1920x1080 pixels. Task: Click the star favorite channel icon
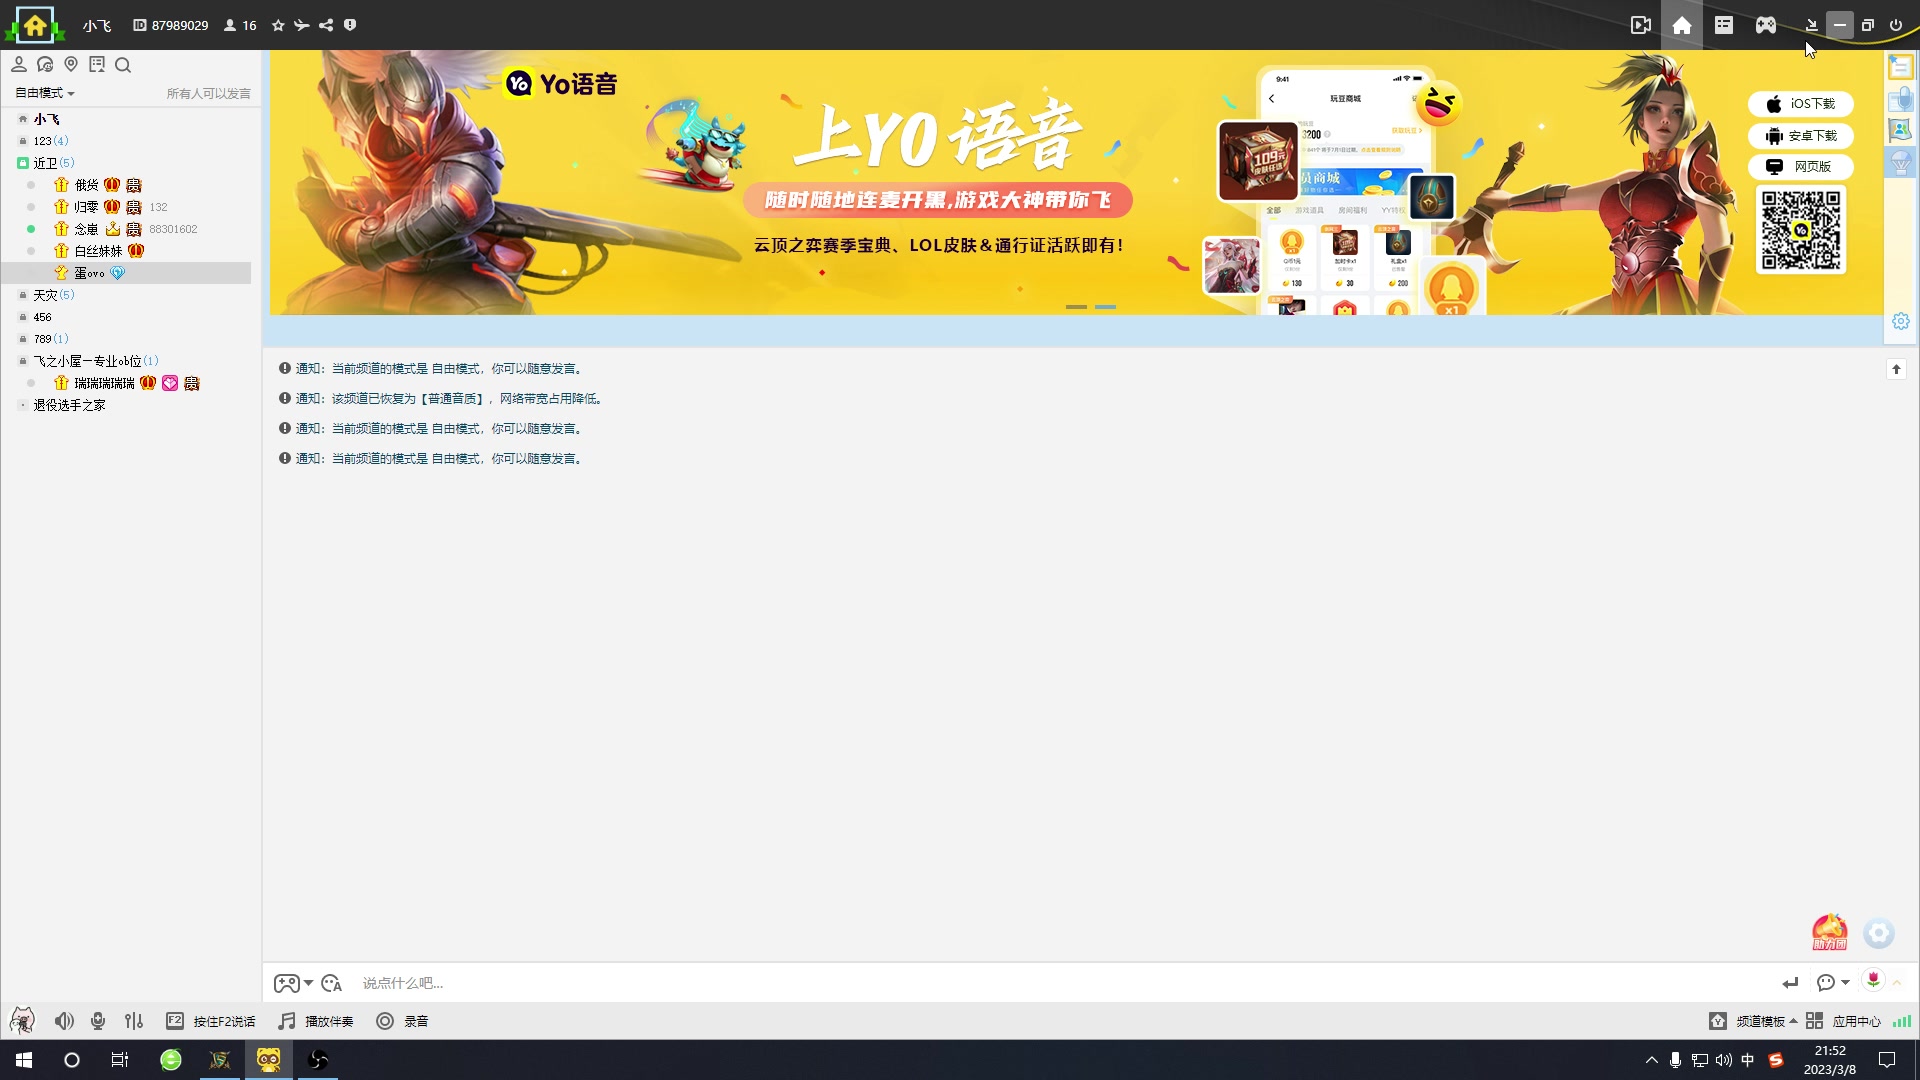coord(278,25)
